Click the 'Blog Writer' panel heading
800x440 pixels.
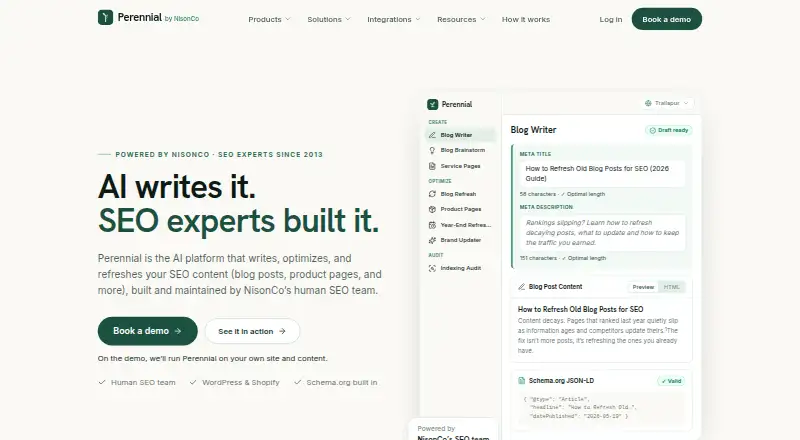pyautogui.click(x=533, y=130)
